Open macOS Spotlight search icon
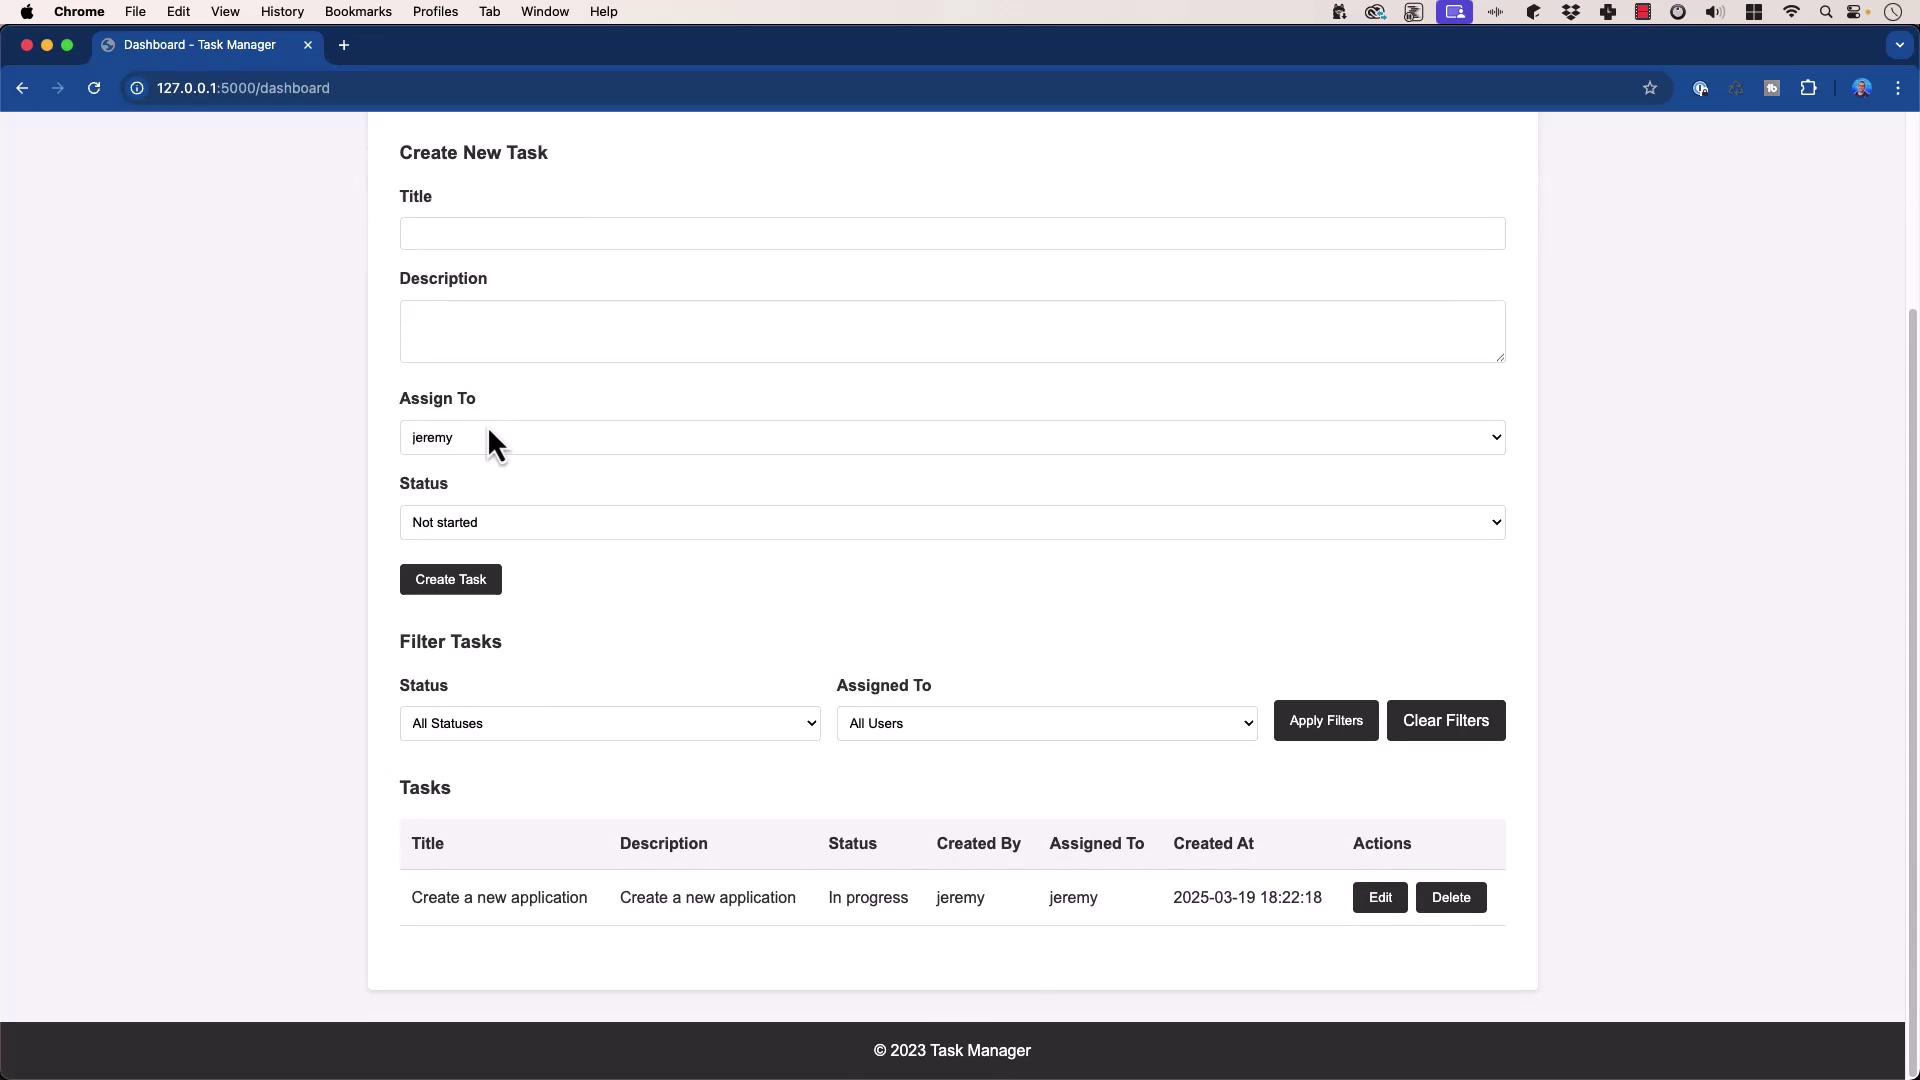 tap(1826, 12)
